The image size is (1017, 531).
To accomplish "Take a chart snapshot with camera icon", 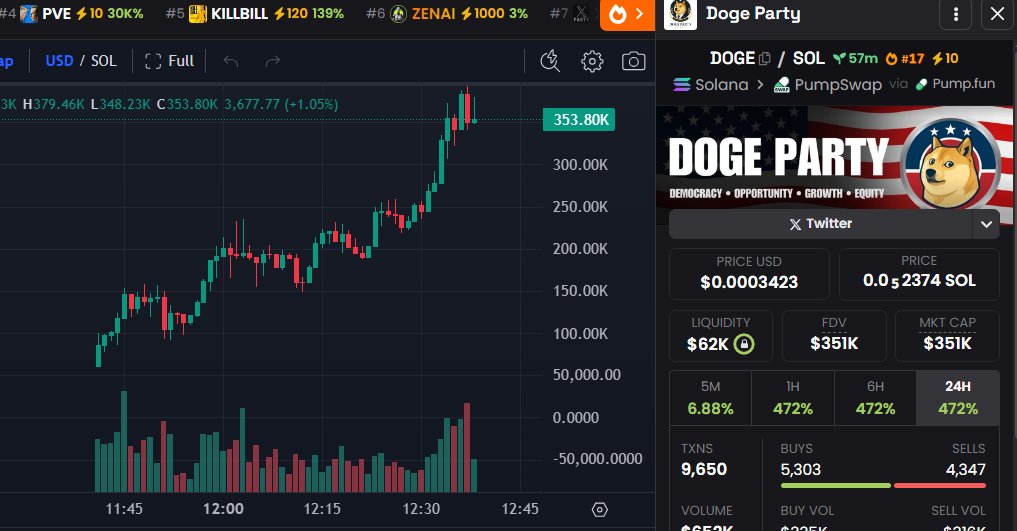I will click(634, 62).
